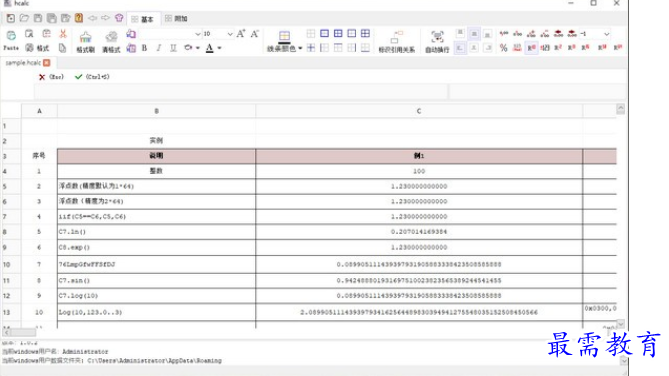
Task: Open the font name dropdown
Action: click(x=198, y=34)
